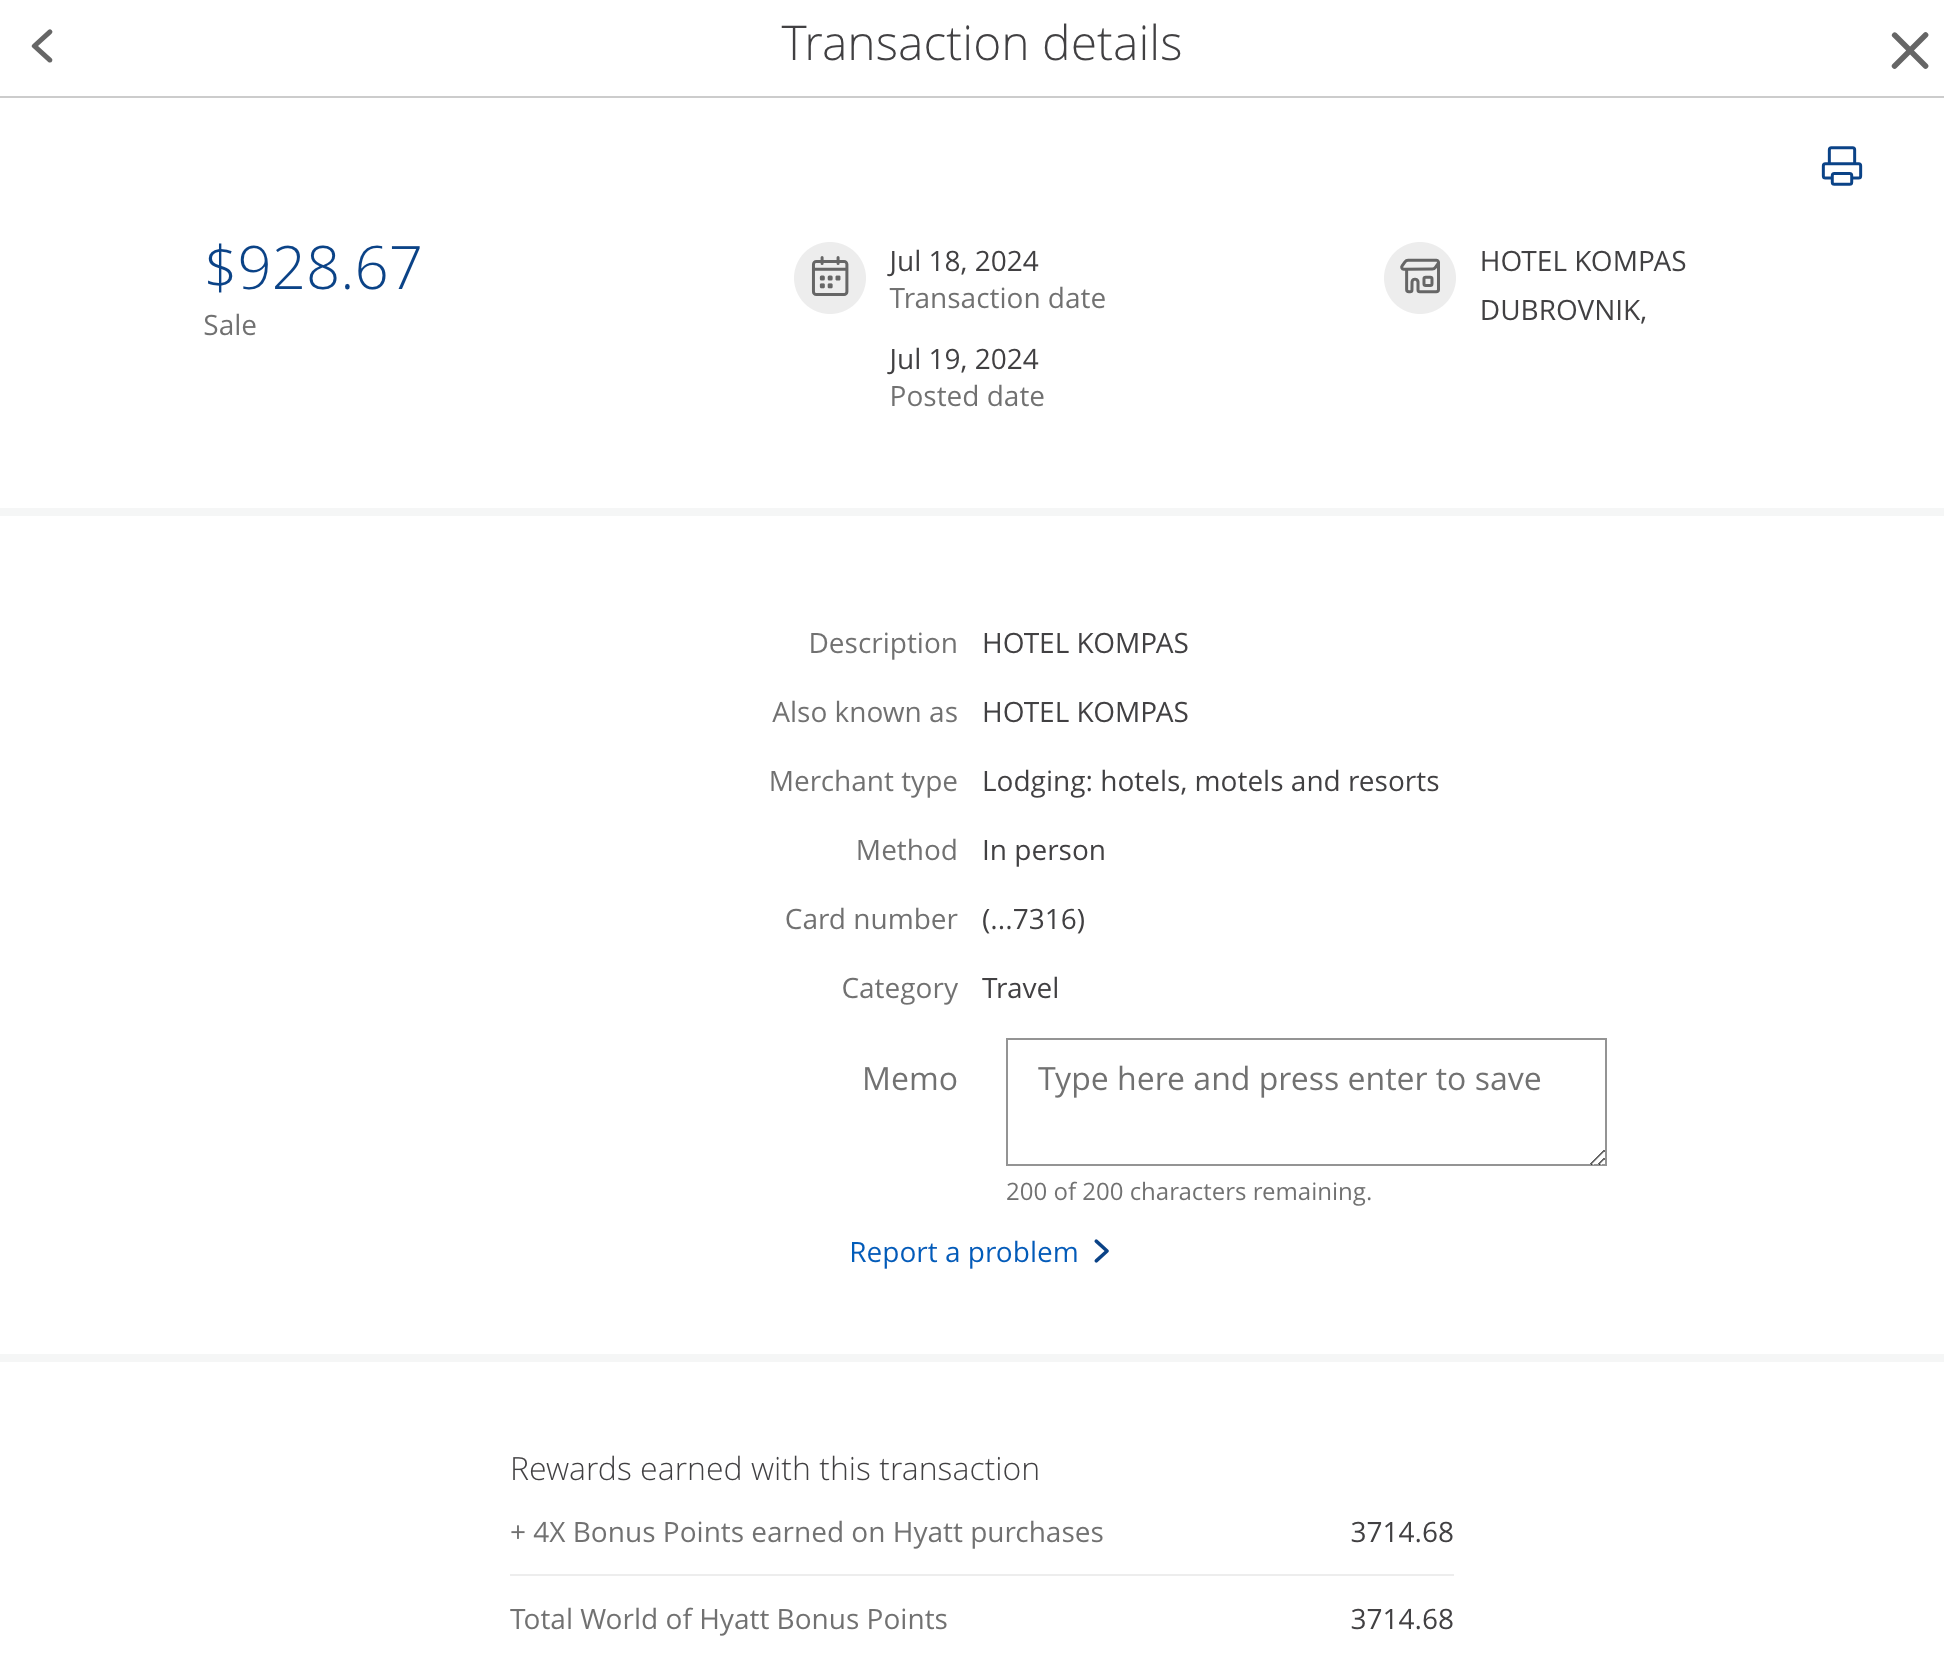The width and height of the screenshot is (1944, 1666).
Task: Click the chevron next to Report a problem
Action: (x=1101, y=1251)
